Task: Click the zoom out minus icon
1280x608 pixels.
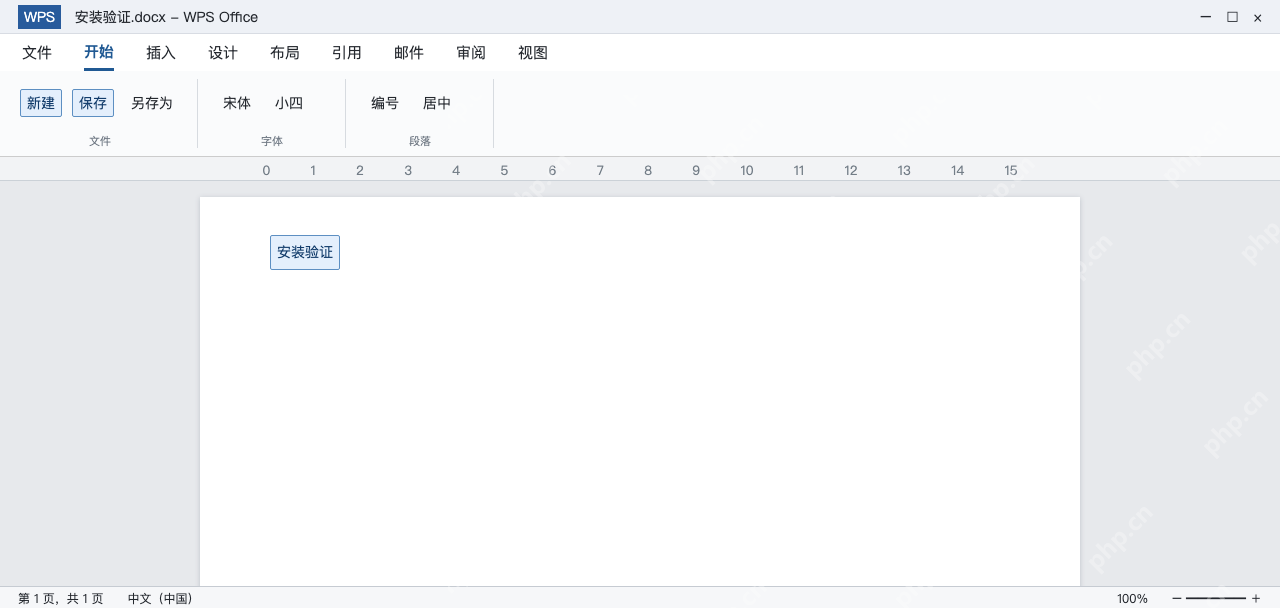Action: tap(1176, 598)
